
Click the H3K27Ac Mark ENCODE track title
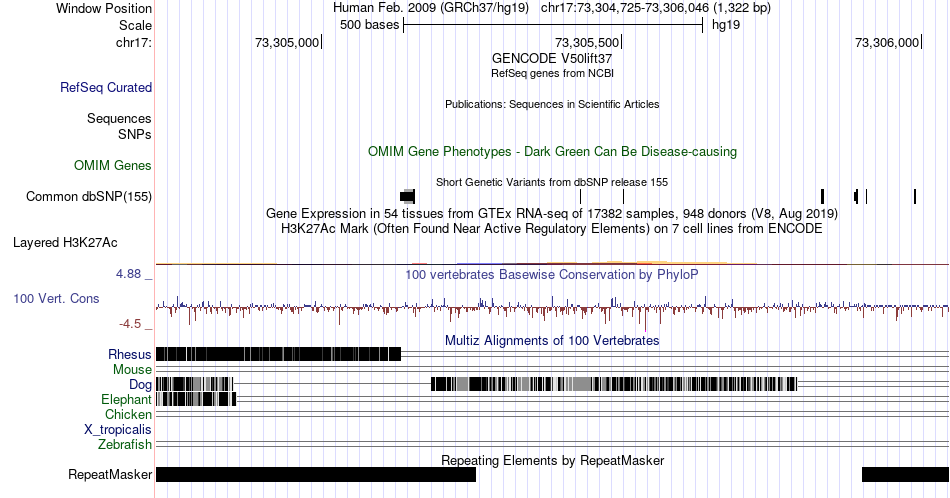552,229
